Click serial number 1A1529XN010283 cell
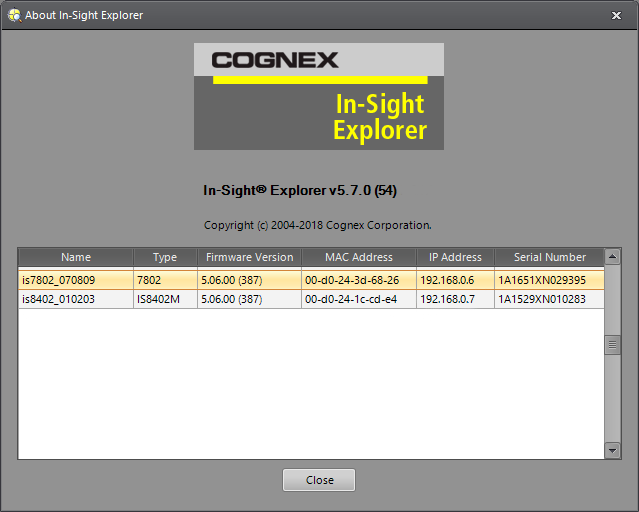The image size is (639, 512). 542,299
